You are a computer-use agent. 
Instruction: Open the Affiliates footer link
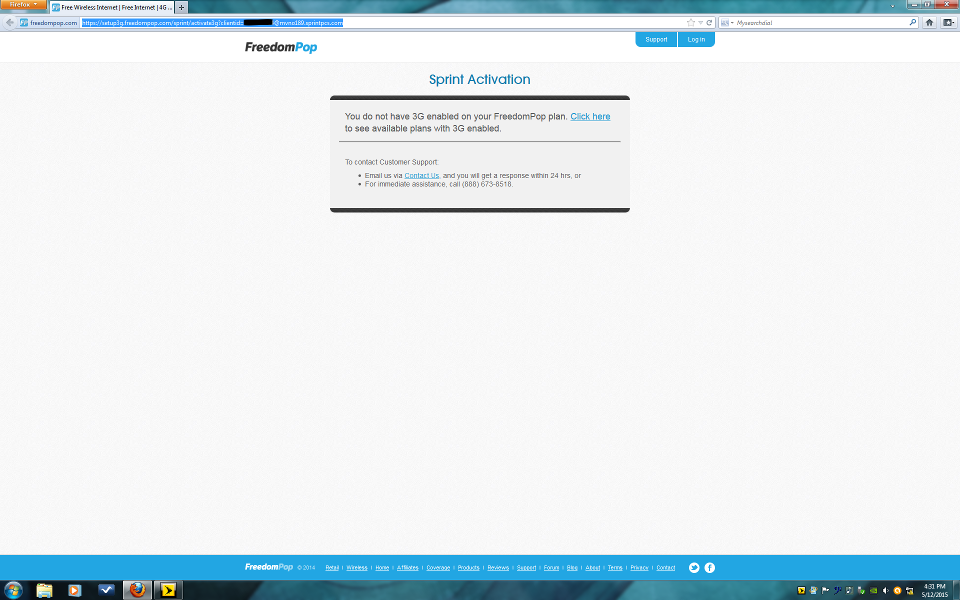coord(408,568)
